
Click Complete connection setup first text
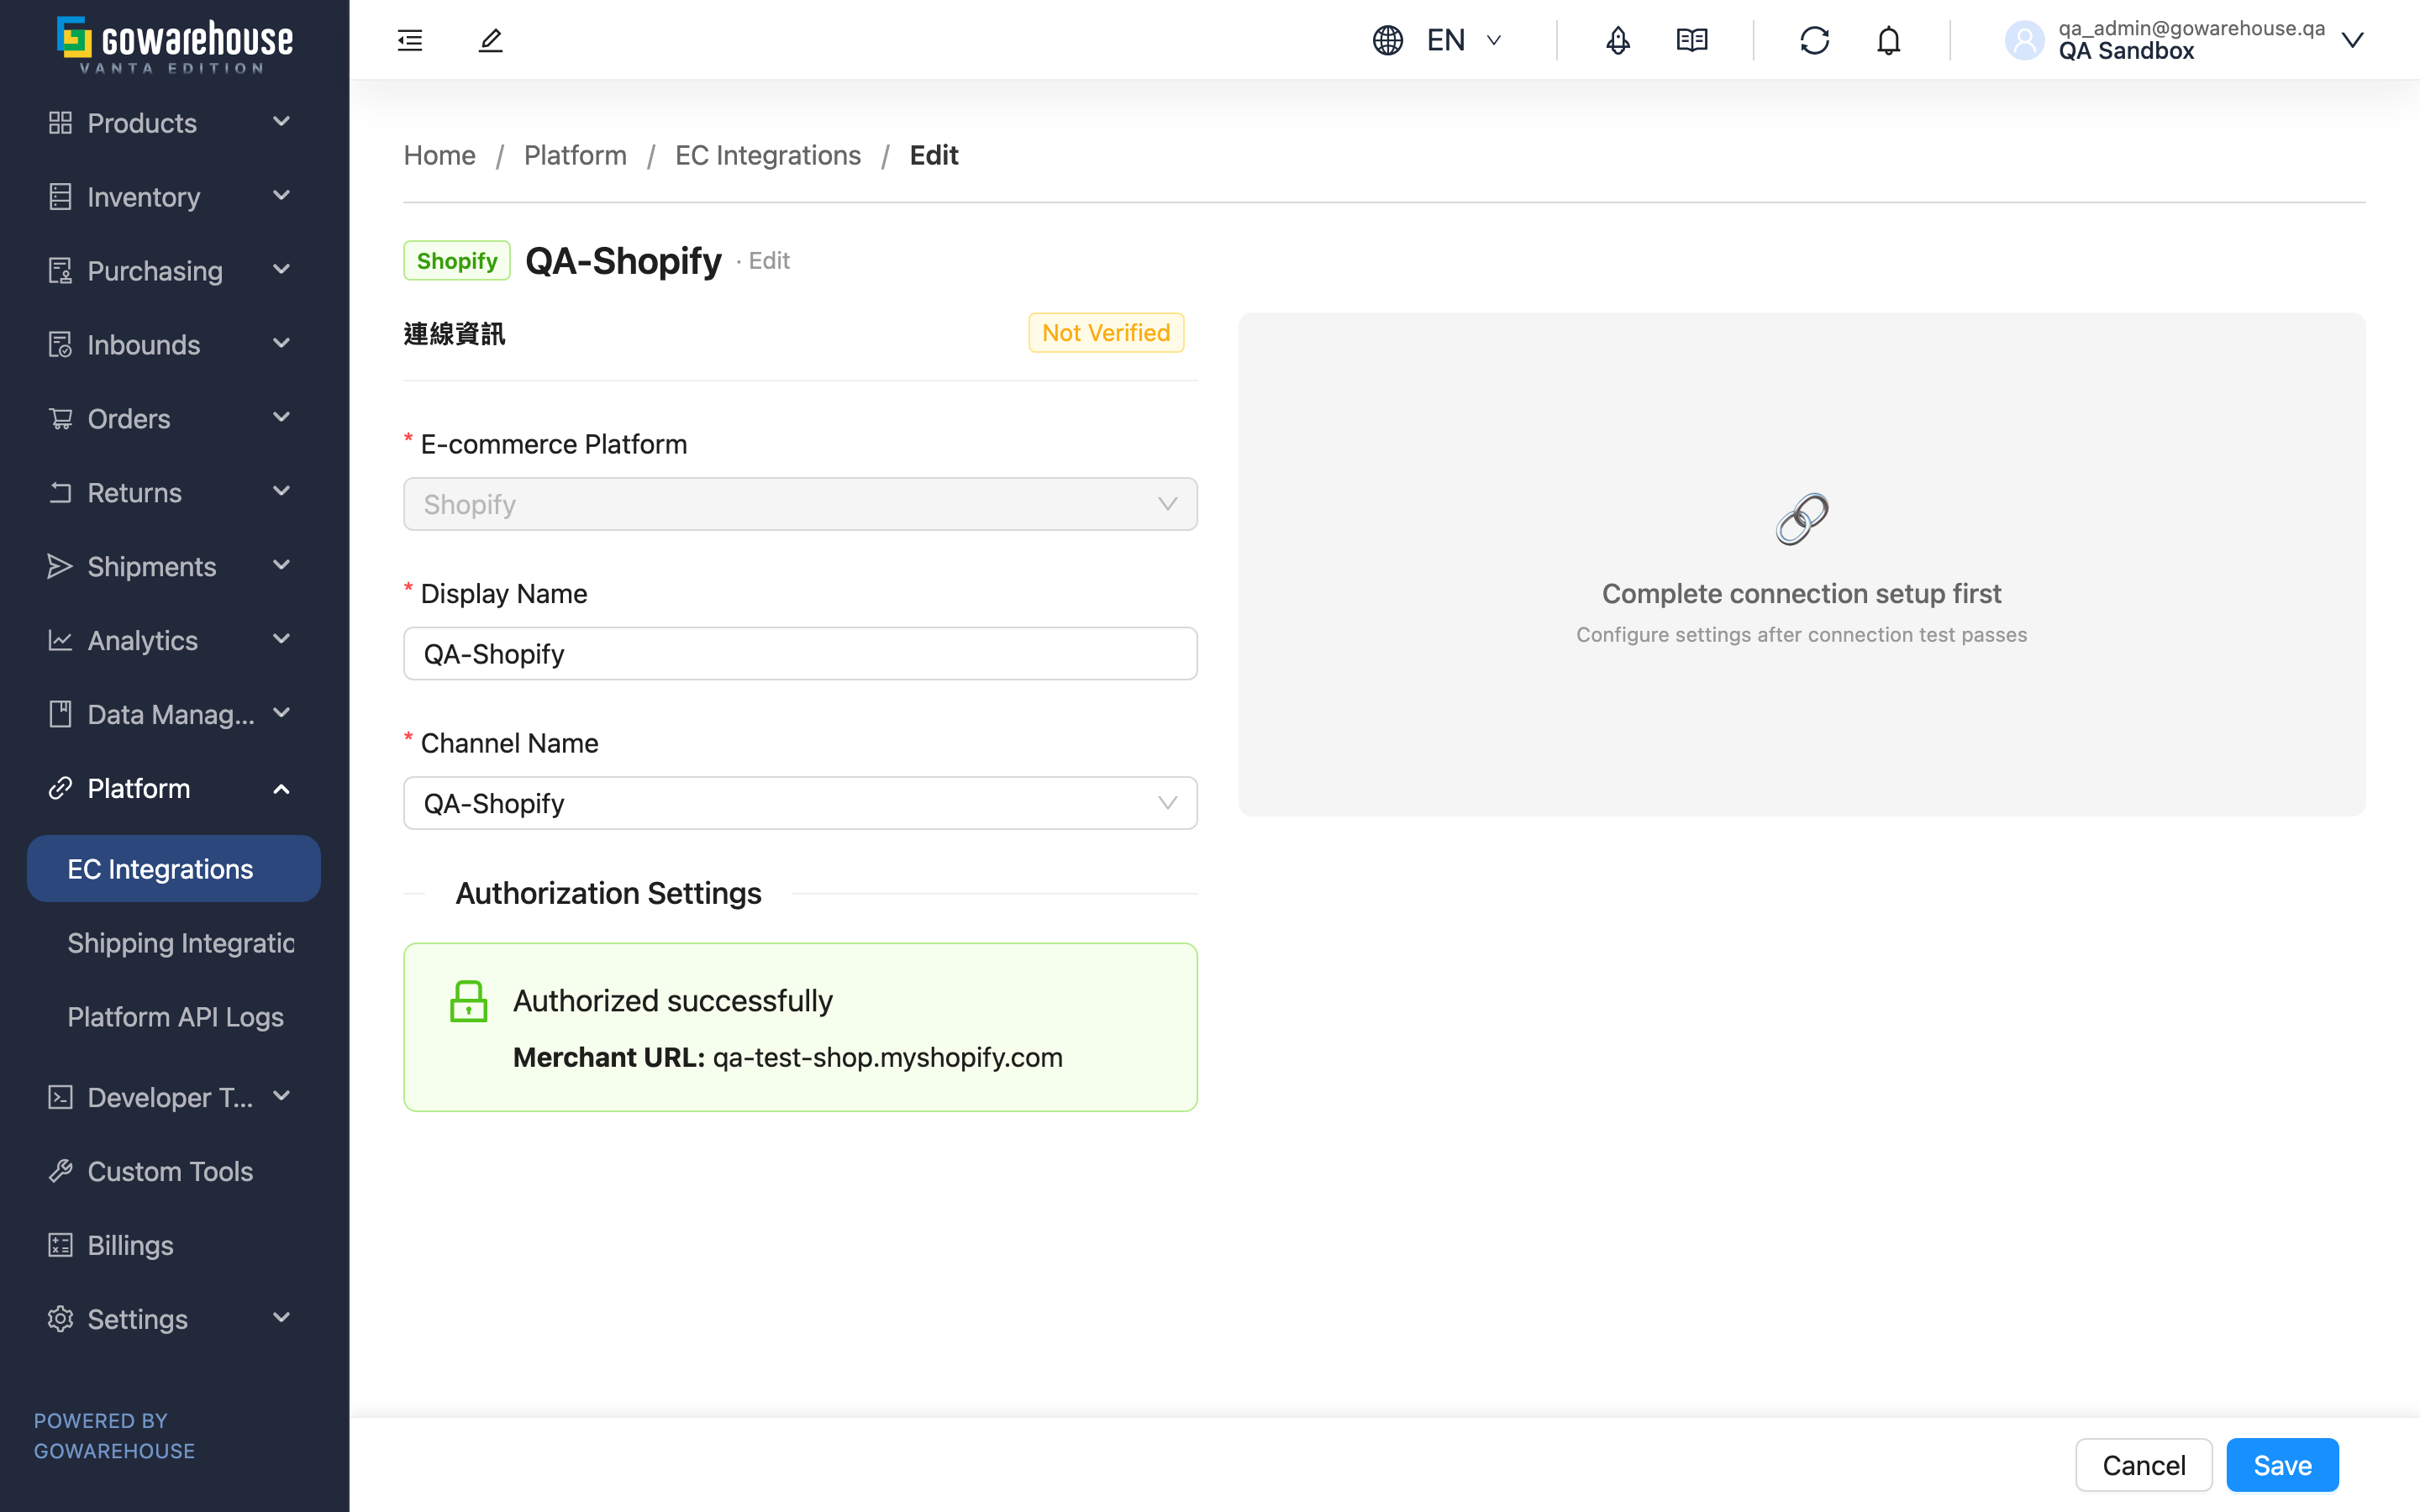(1801, 594)
